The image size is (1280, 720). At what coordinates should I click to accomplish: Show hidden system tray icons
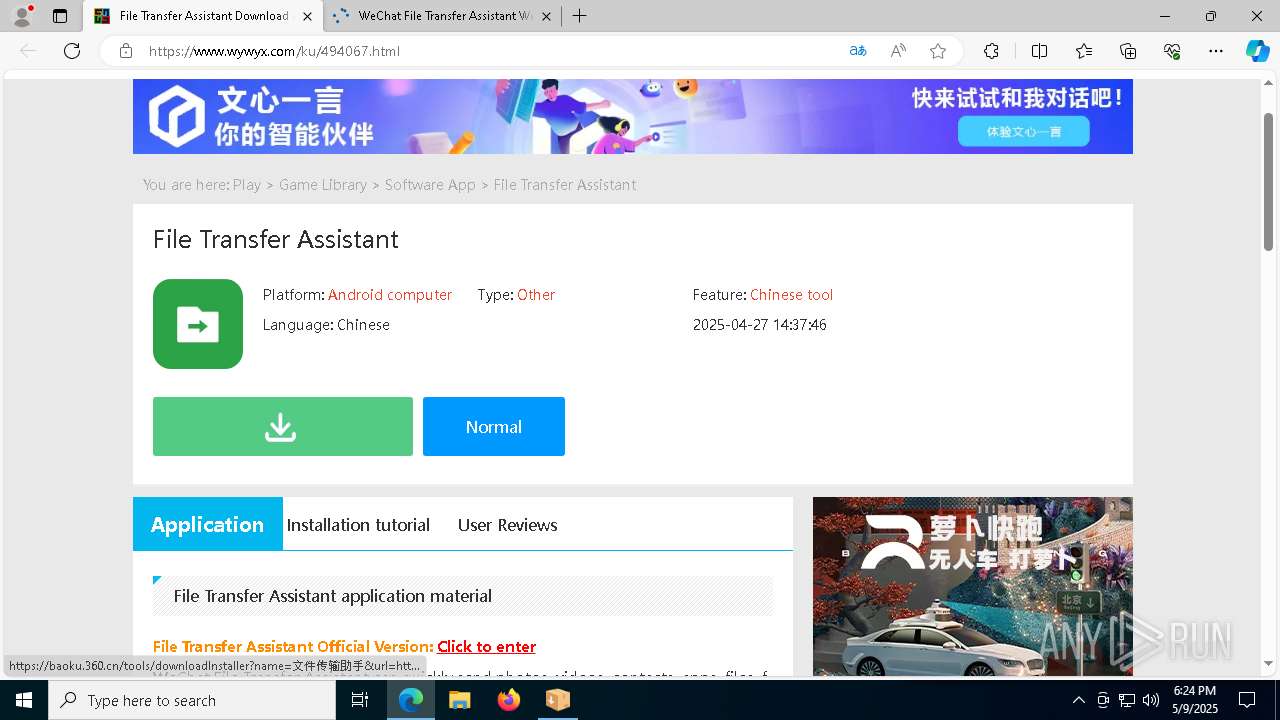tap(1078, 700)
